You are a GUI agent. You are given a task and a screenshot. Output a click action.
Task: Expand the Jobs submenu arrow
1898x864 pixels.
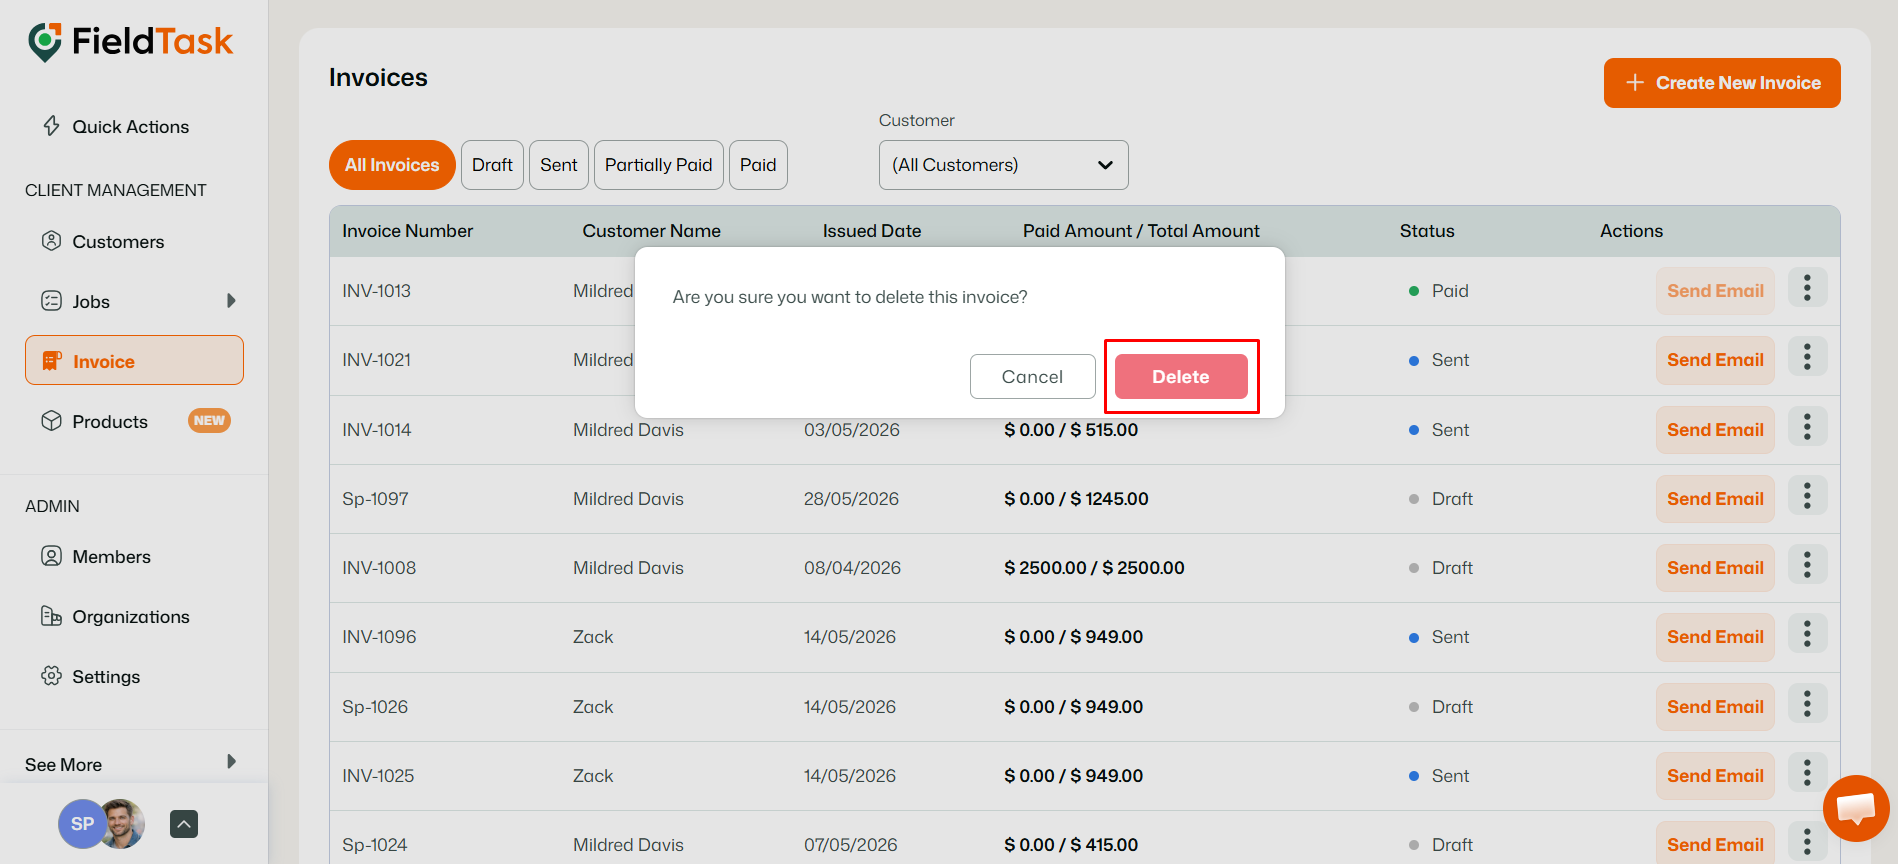(x=231, y=301)
